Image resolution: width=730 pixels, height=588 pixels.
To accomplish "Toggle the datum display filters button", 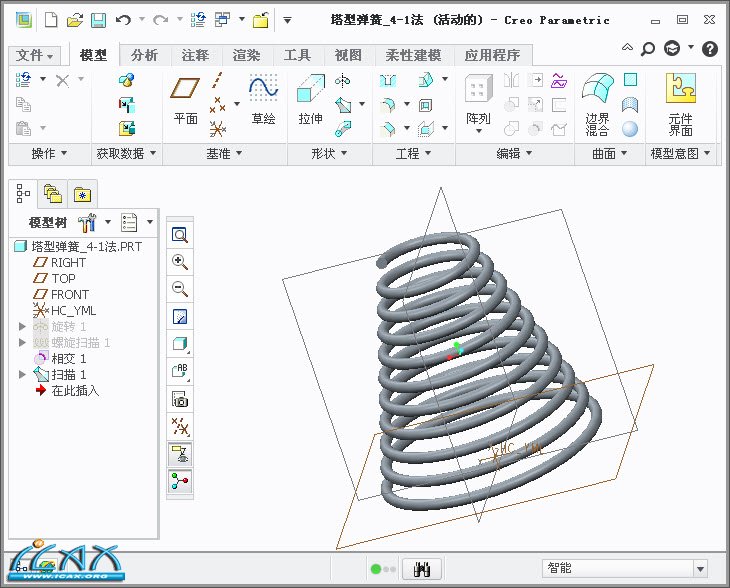I will pos(180,427).
